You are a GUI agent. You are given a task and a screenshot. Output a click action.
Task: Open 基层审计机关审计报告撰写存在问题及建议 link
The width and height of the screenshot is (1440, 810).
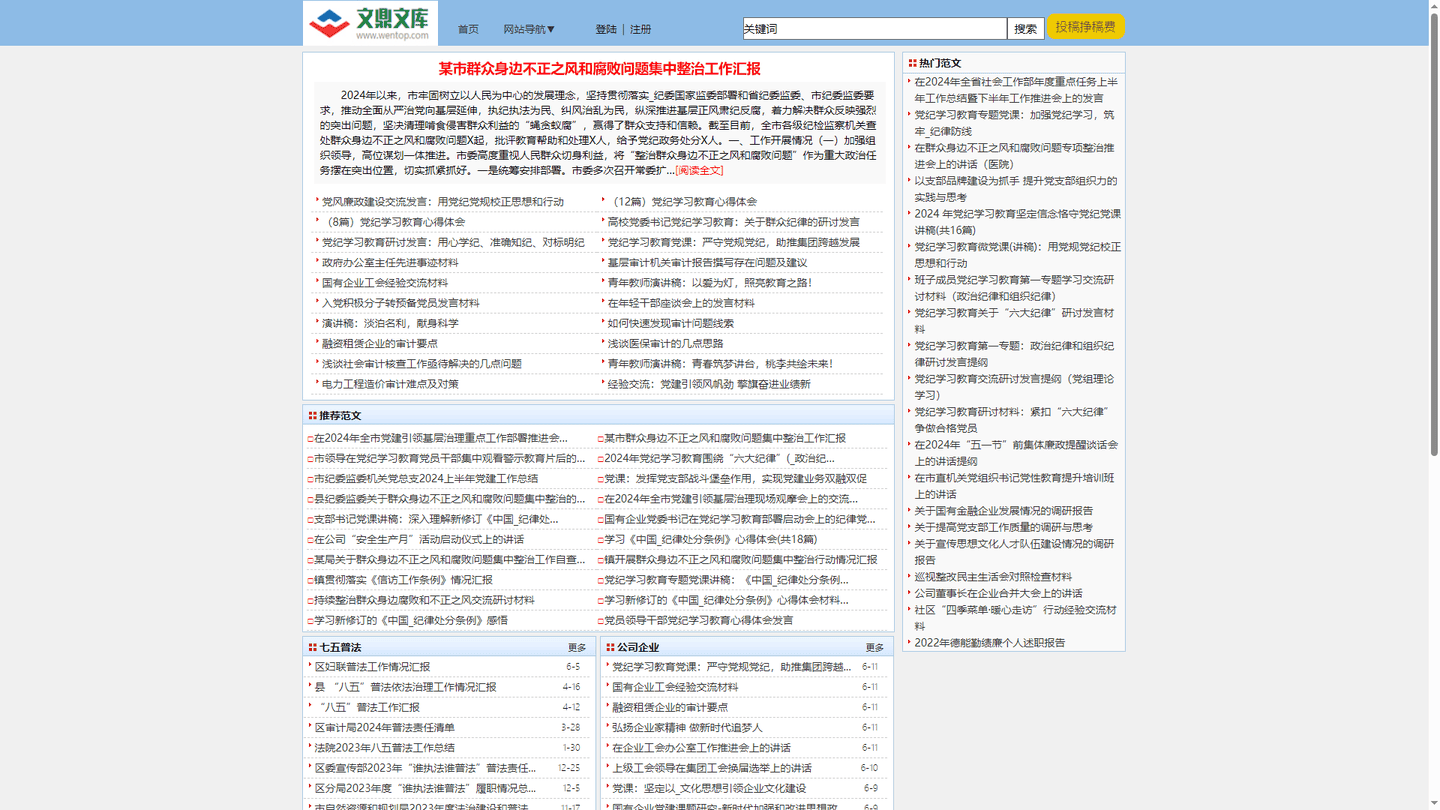pyautogui.click(x=707, y=263)
